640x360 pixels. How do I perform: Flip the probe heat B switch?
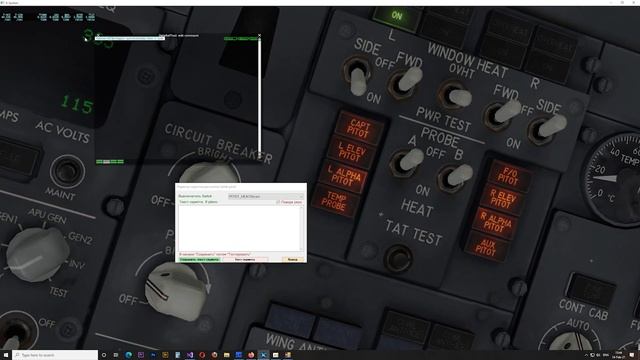[455, 177]
